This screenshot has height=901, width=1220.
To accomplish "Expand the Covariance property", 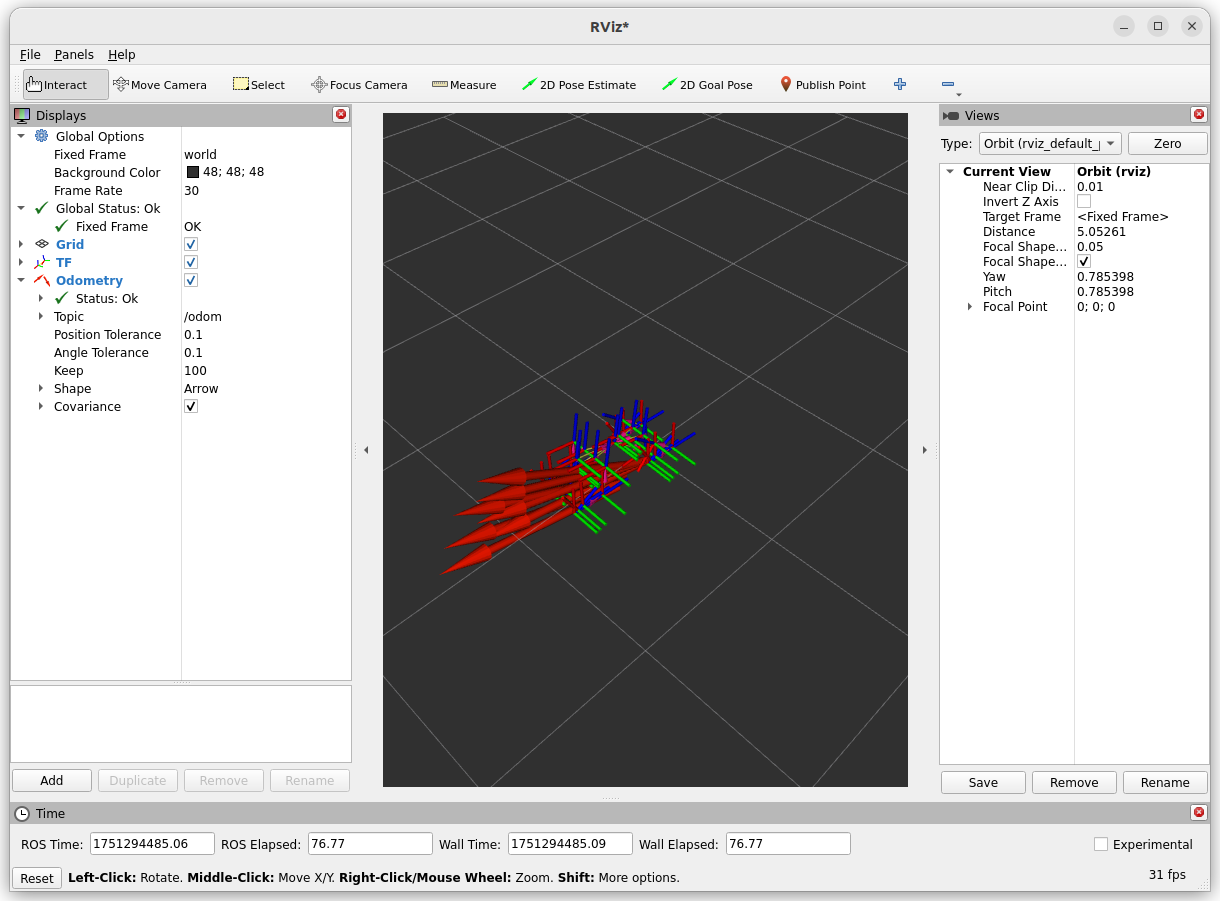I will pyautogui.click(x=41, y=406).
